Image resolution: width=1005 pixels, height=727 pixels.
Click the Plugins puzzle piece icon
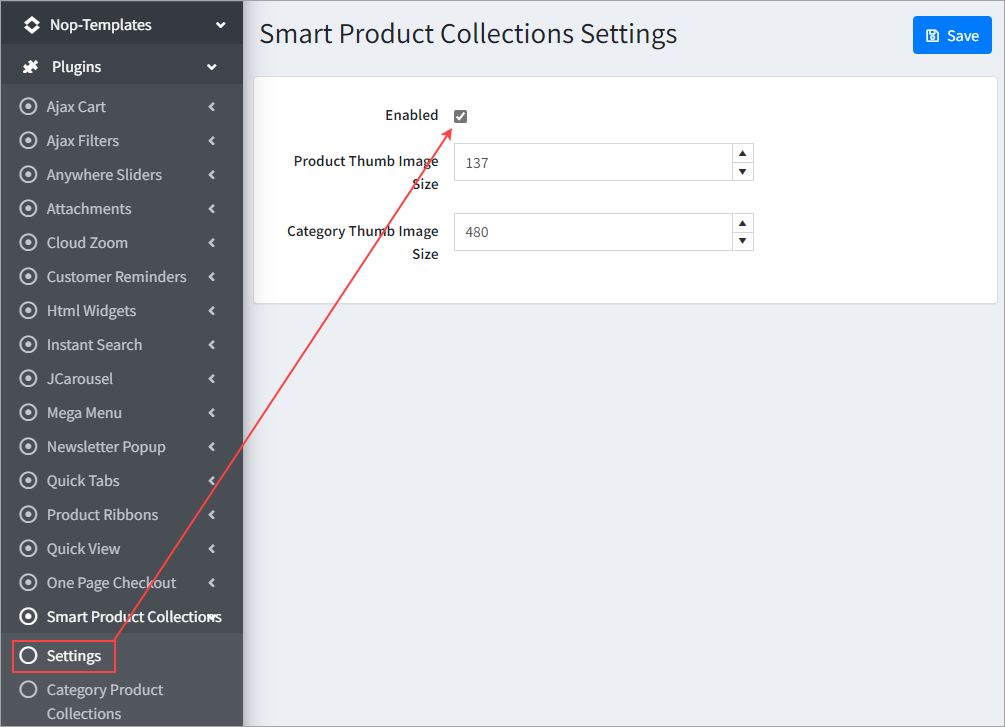pos(31,67)
